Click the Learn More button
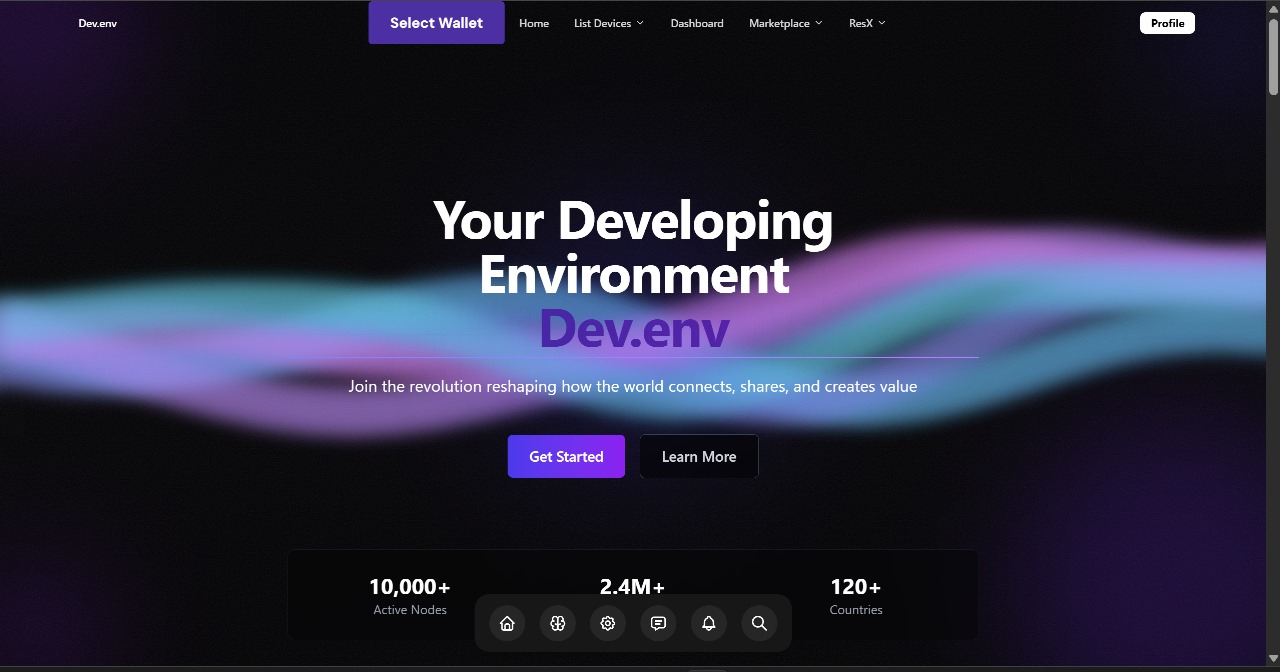1280x672 pixels. click(x=699, y=456)
